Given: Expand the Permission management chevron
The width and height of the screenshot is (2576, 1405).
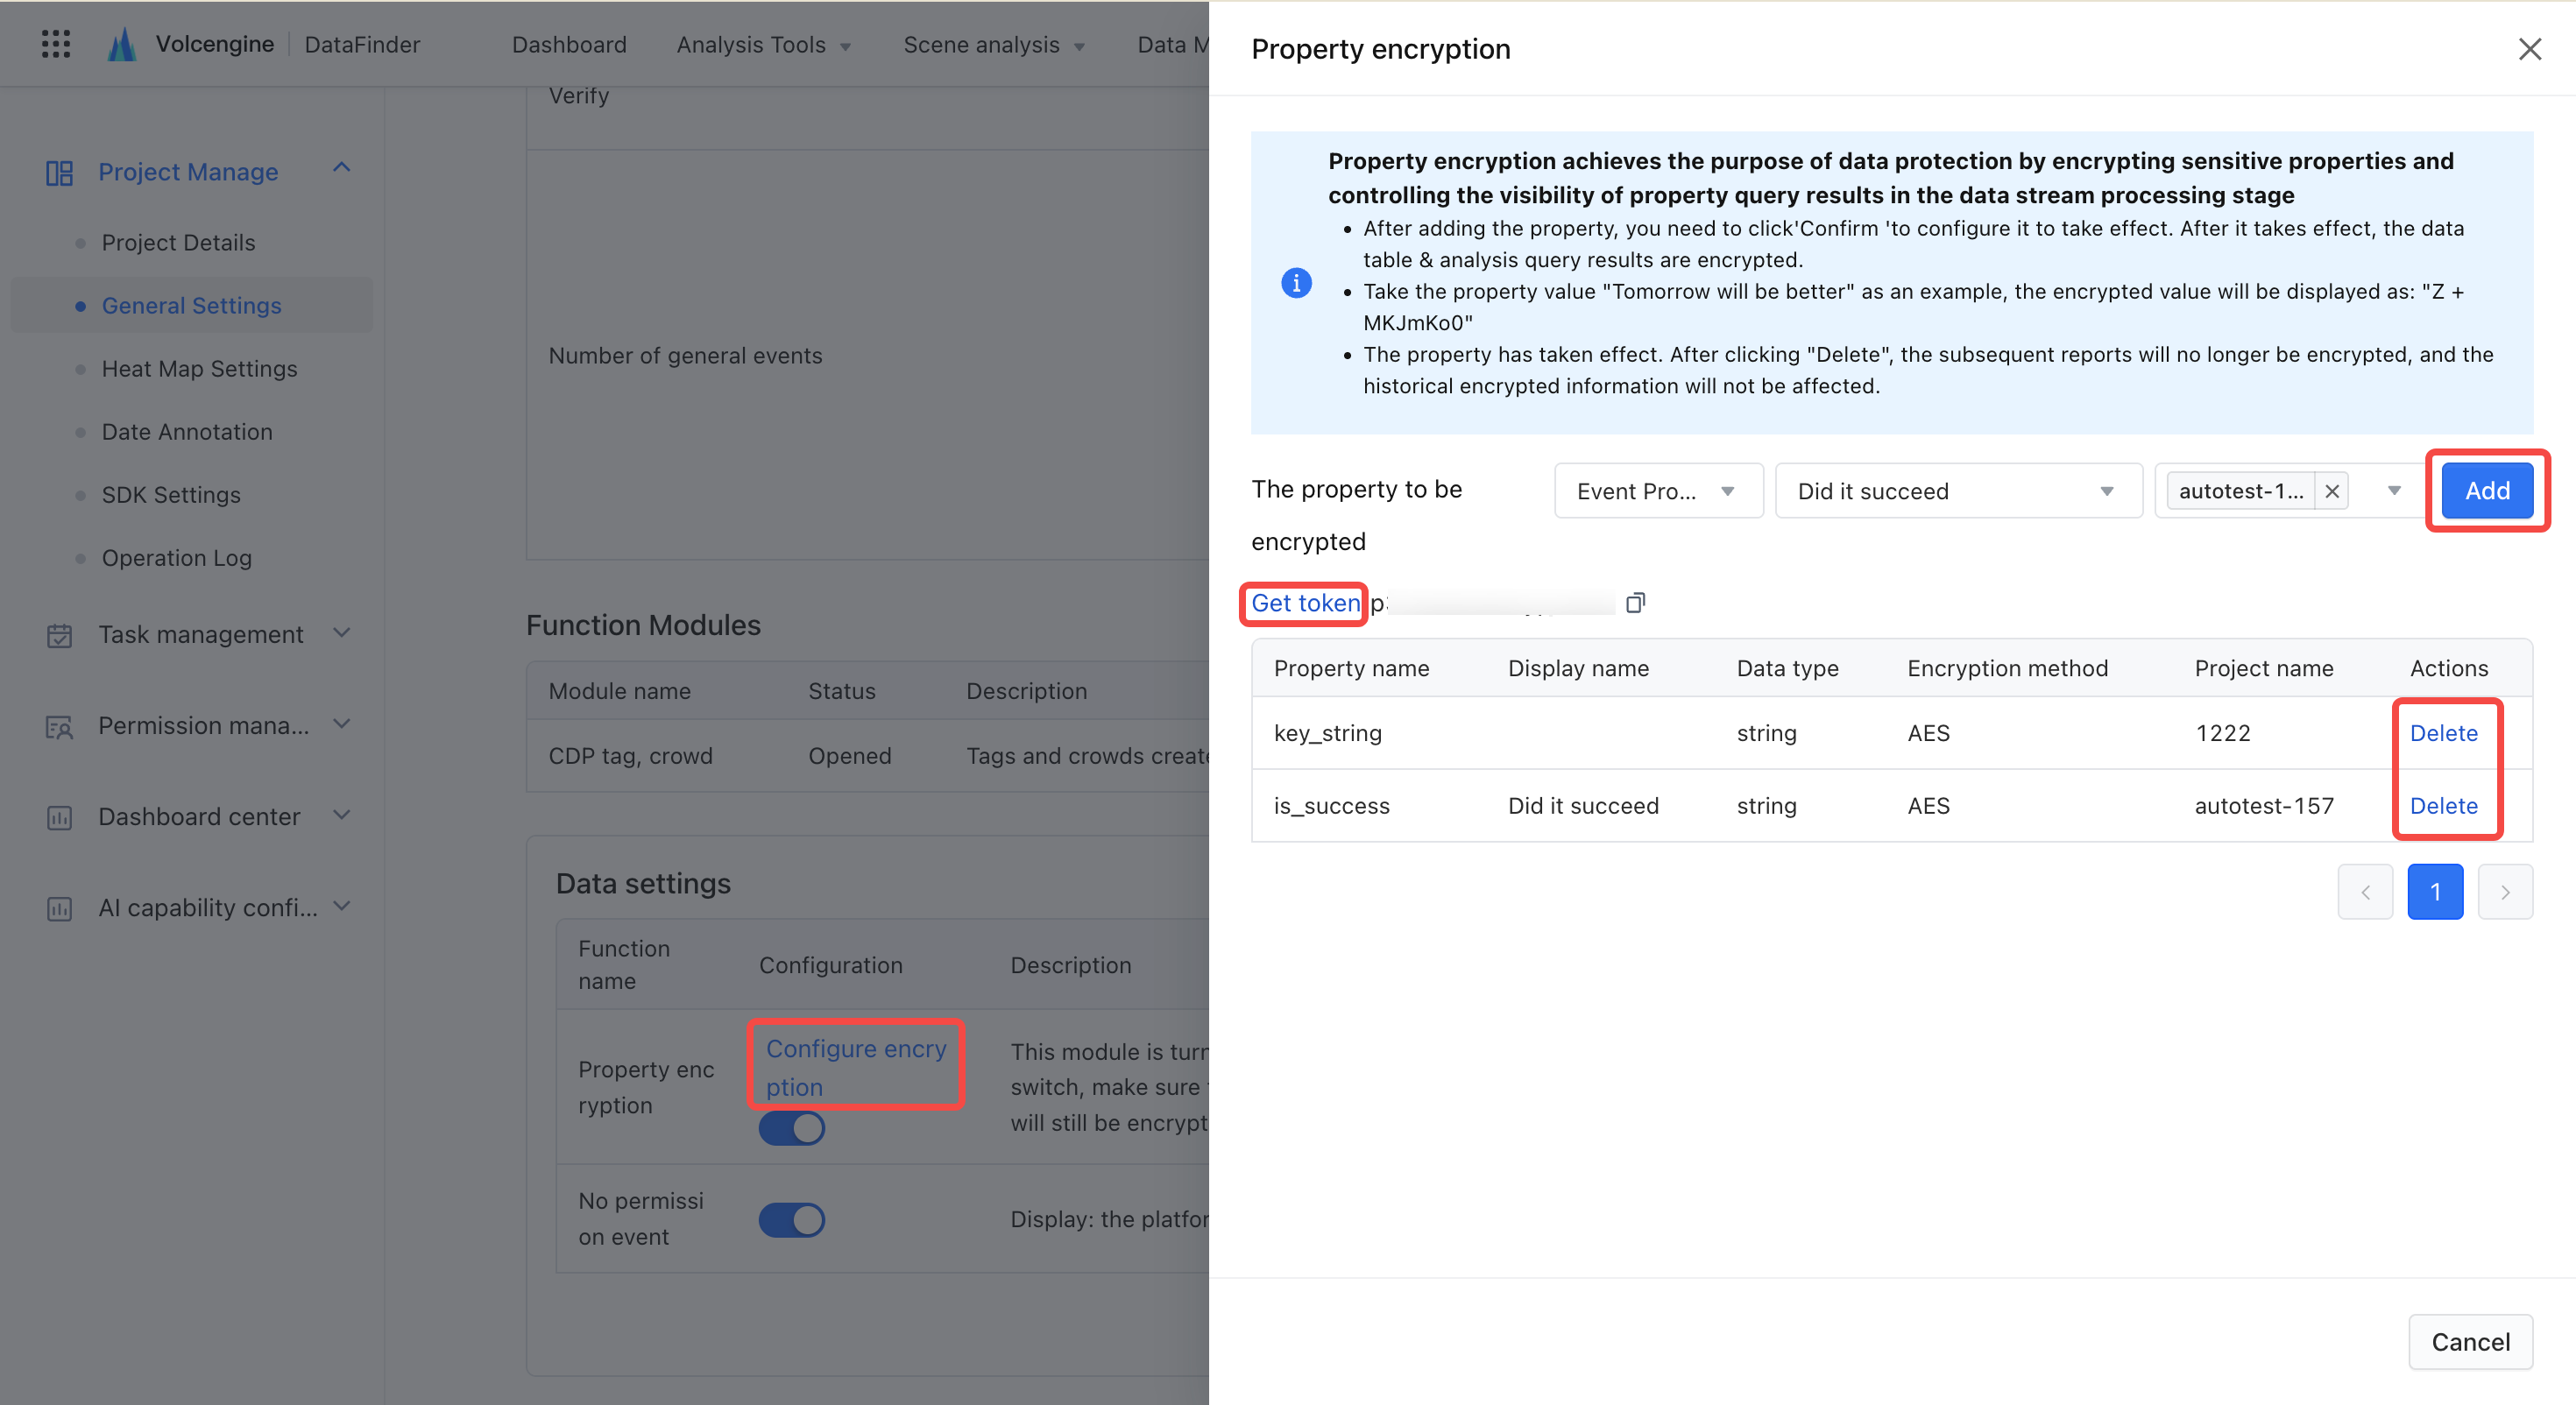Looking at the screenshot, I should 342,724.
